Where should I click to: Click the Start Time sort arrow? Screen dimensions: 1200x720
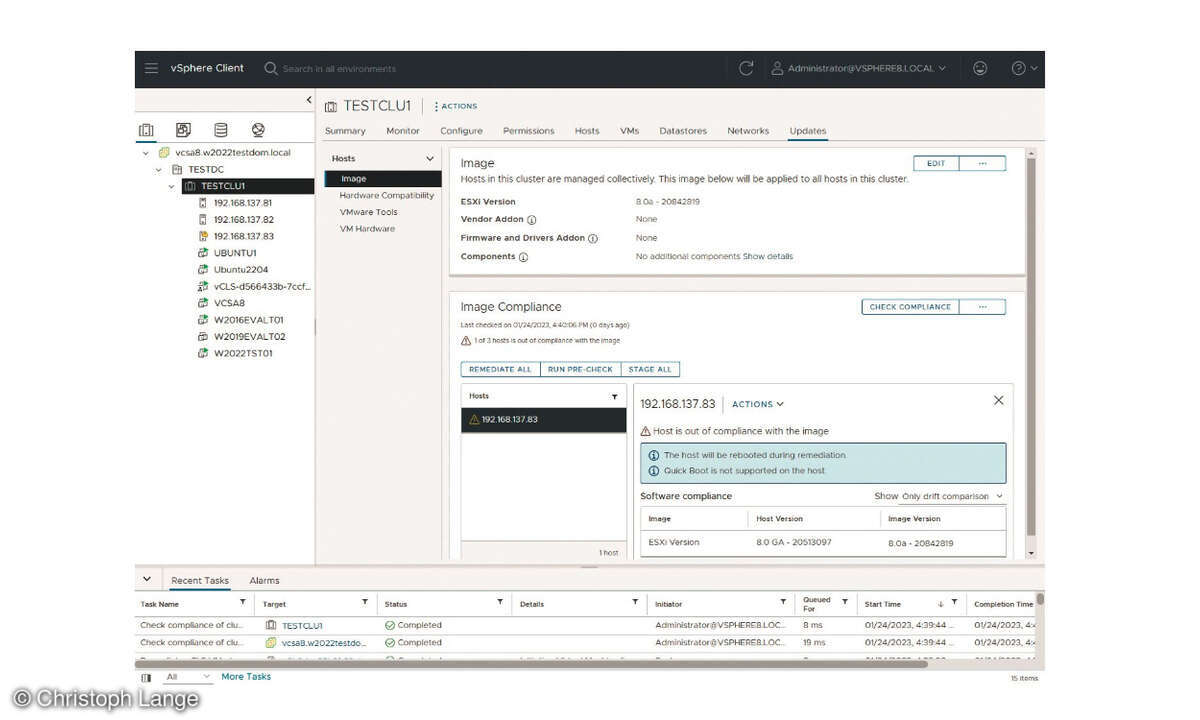940,603
